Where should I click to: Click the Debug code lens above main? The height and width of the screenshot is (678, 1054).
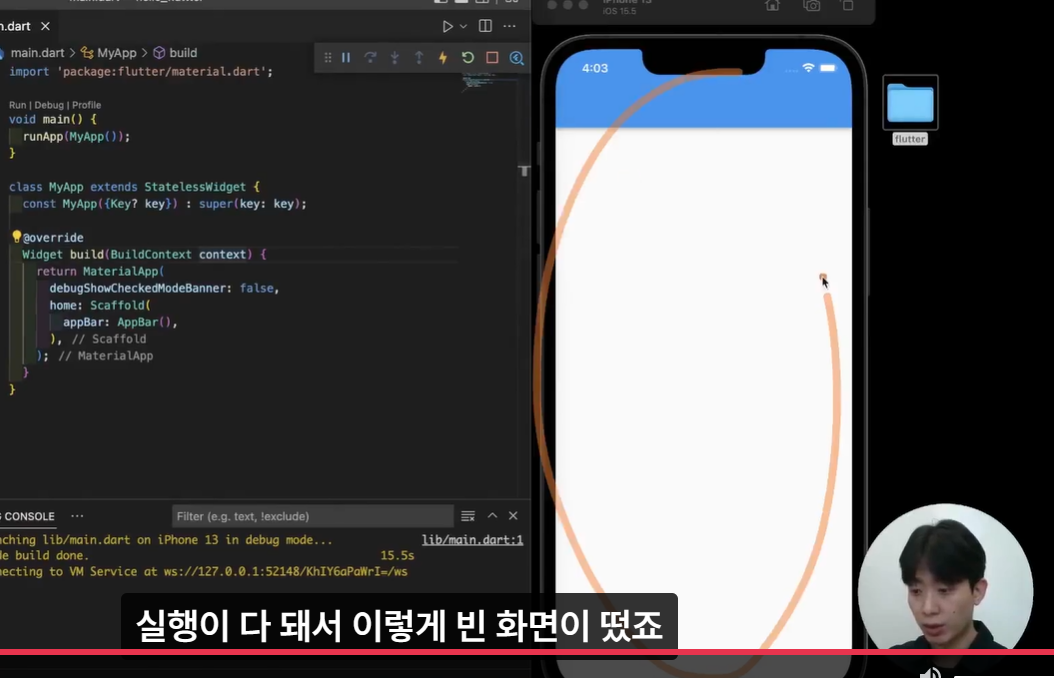pyautogui.click(x=49, y=105)
